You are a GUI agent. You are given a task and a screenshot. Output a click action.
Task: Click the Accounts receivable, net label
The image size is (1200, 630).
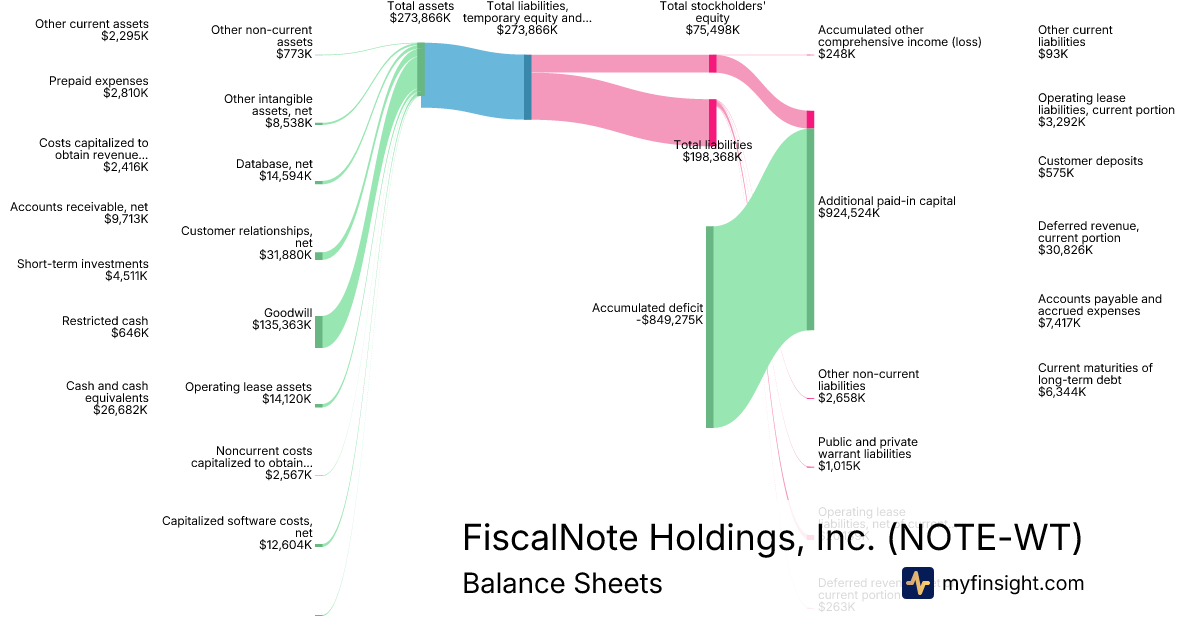(79, 213)
